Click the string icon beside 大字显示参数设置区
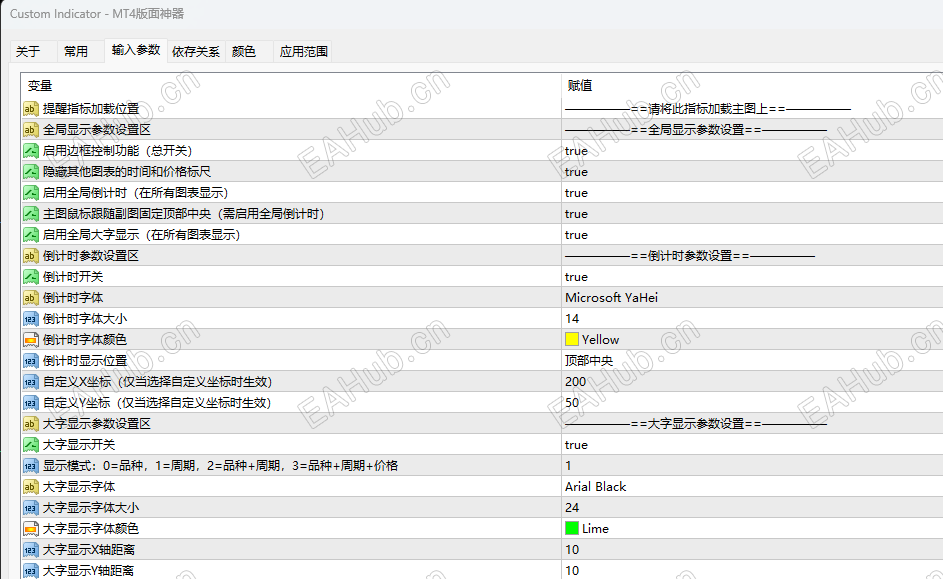Screen dimensions: 943x579 (31, 424)
